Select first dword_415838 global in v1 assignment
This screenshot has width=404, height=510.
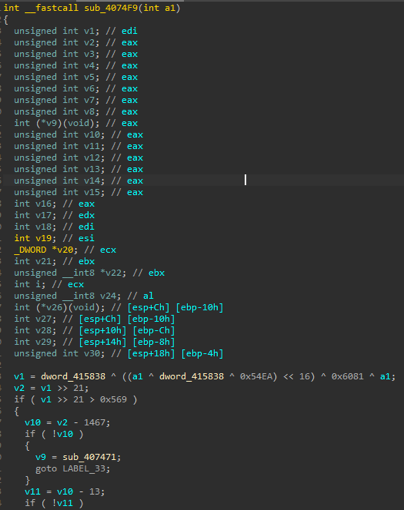tap(73, 376)
